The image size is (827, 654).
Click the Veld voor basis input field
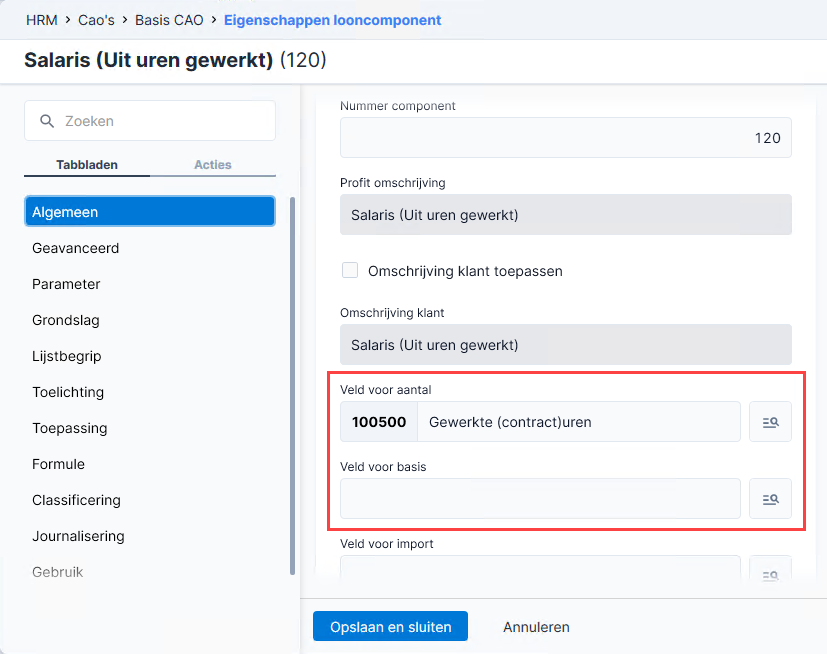pos(540,499)
